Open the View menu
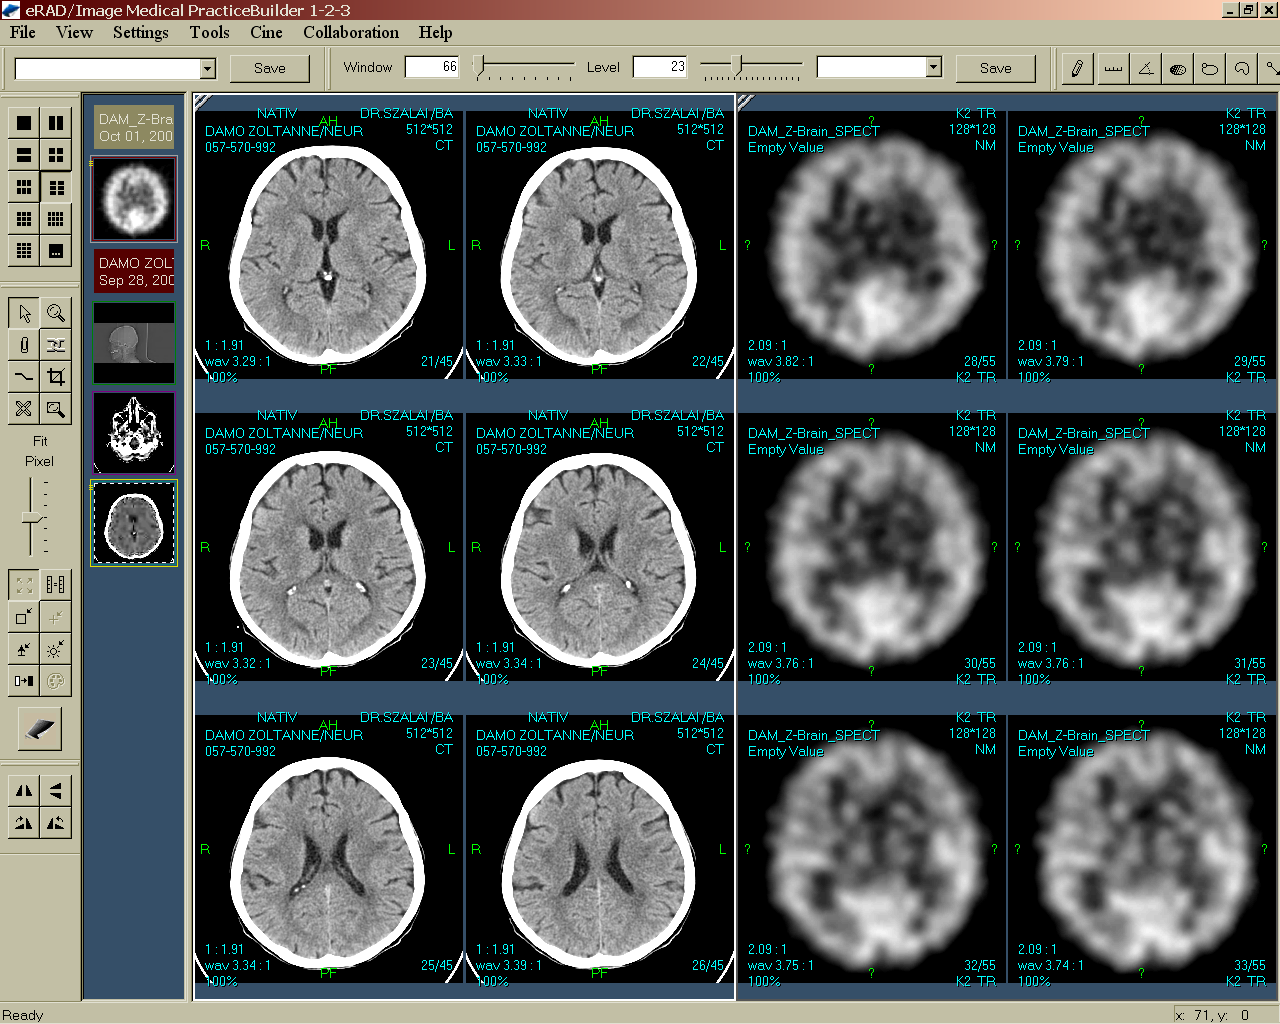Screen dimensions: 1280x1024 click(74, 32)
